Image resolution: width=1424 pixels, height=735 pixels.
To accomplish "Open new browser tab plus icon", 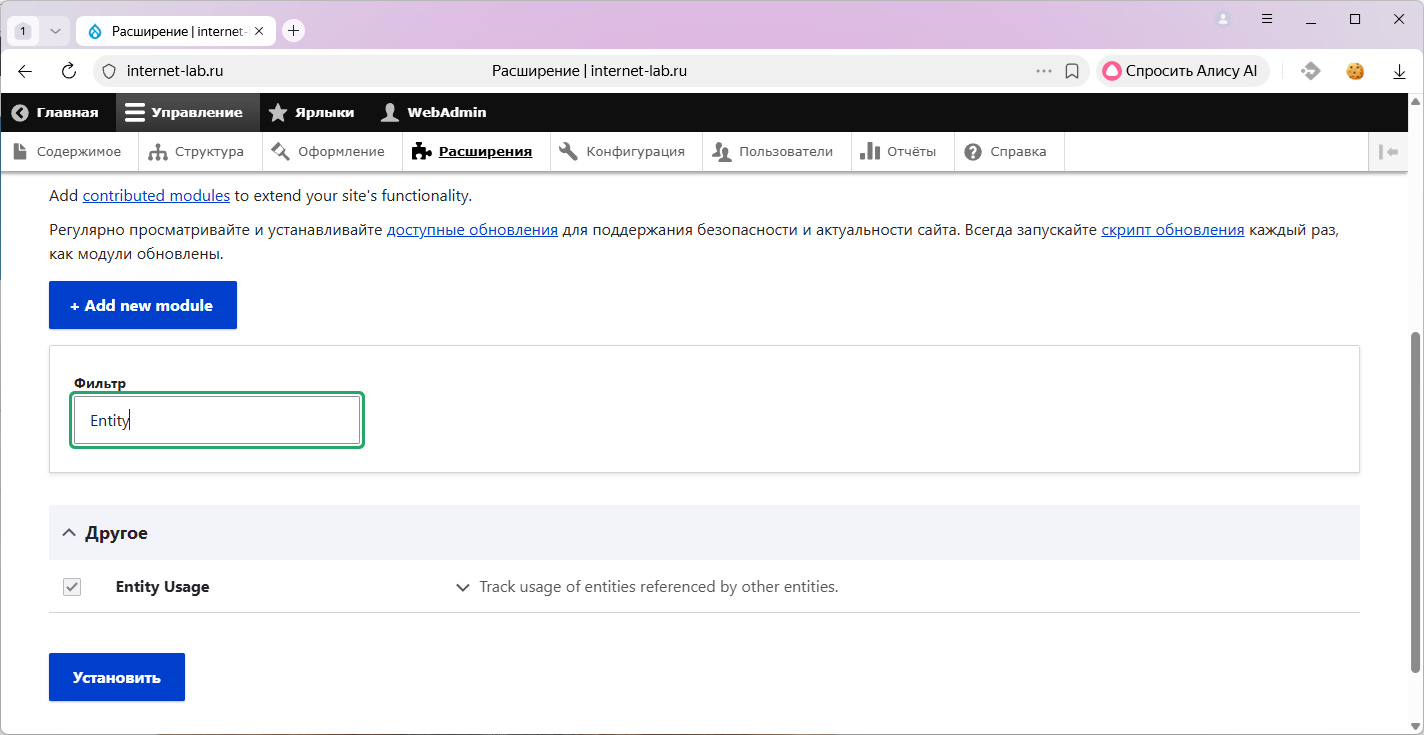I will (293, 31).
